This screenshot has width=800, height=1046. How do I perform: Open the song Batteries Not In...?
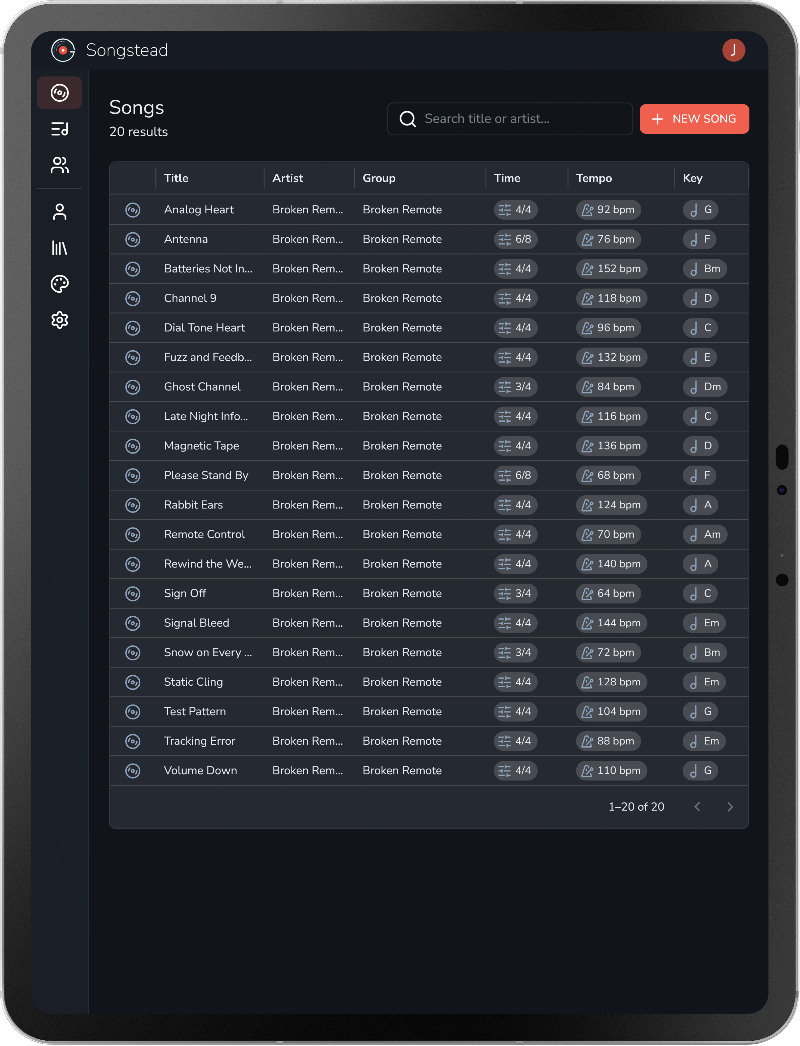coord(208,269)
